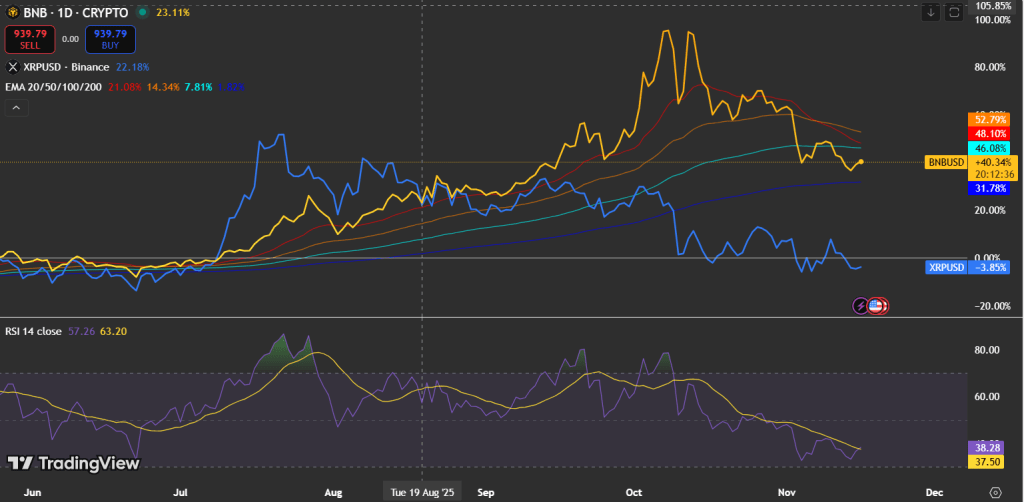Click the purple 57.26 RSI value
This screenshot has height=502, width=1024.
[x=80, y=332]
